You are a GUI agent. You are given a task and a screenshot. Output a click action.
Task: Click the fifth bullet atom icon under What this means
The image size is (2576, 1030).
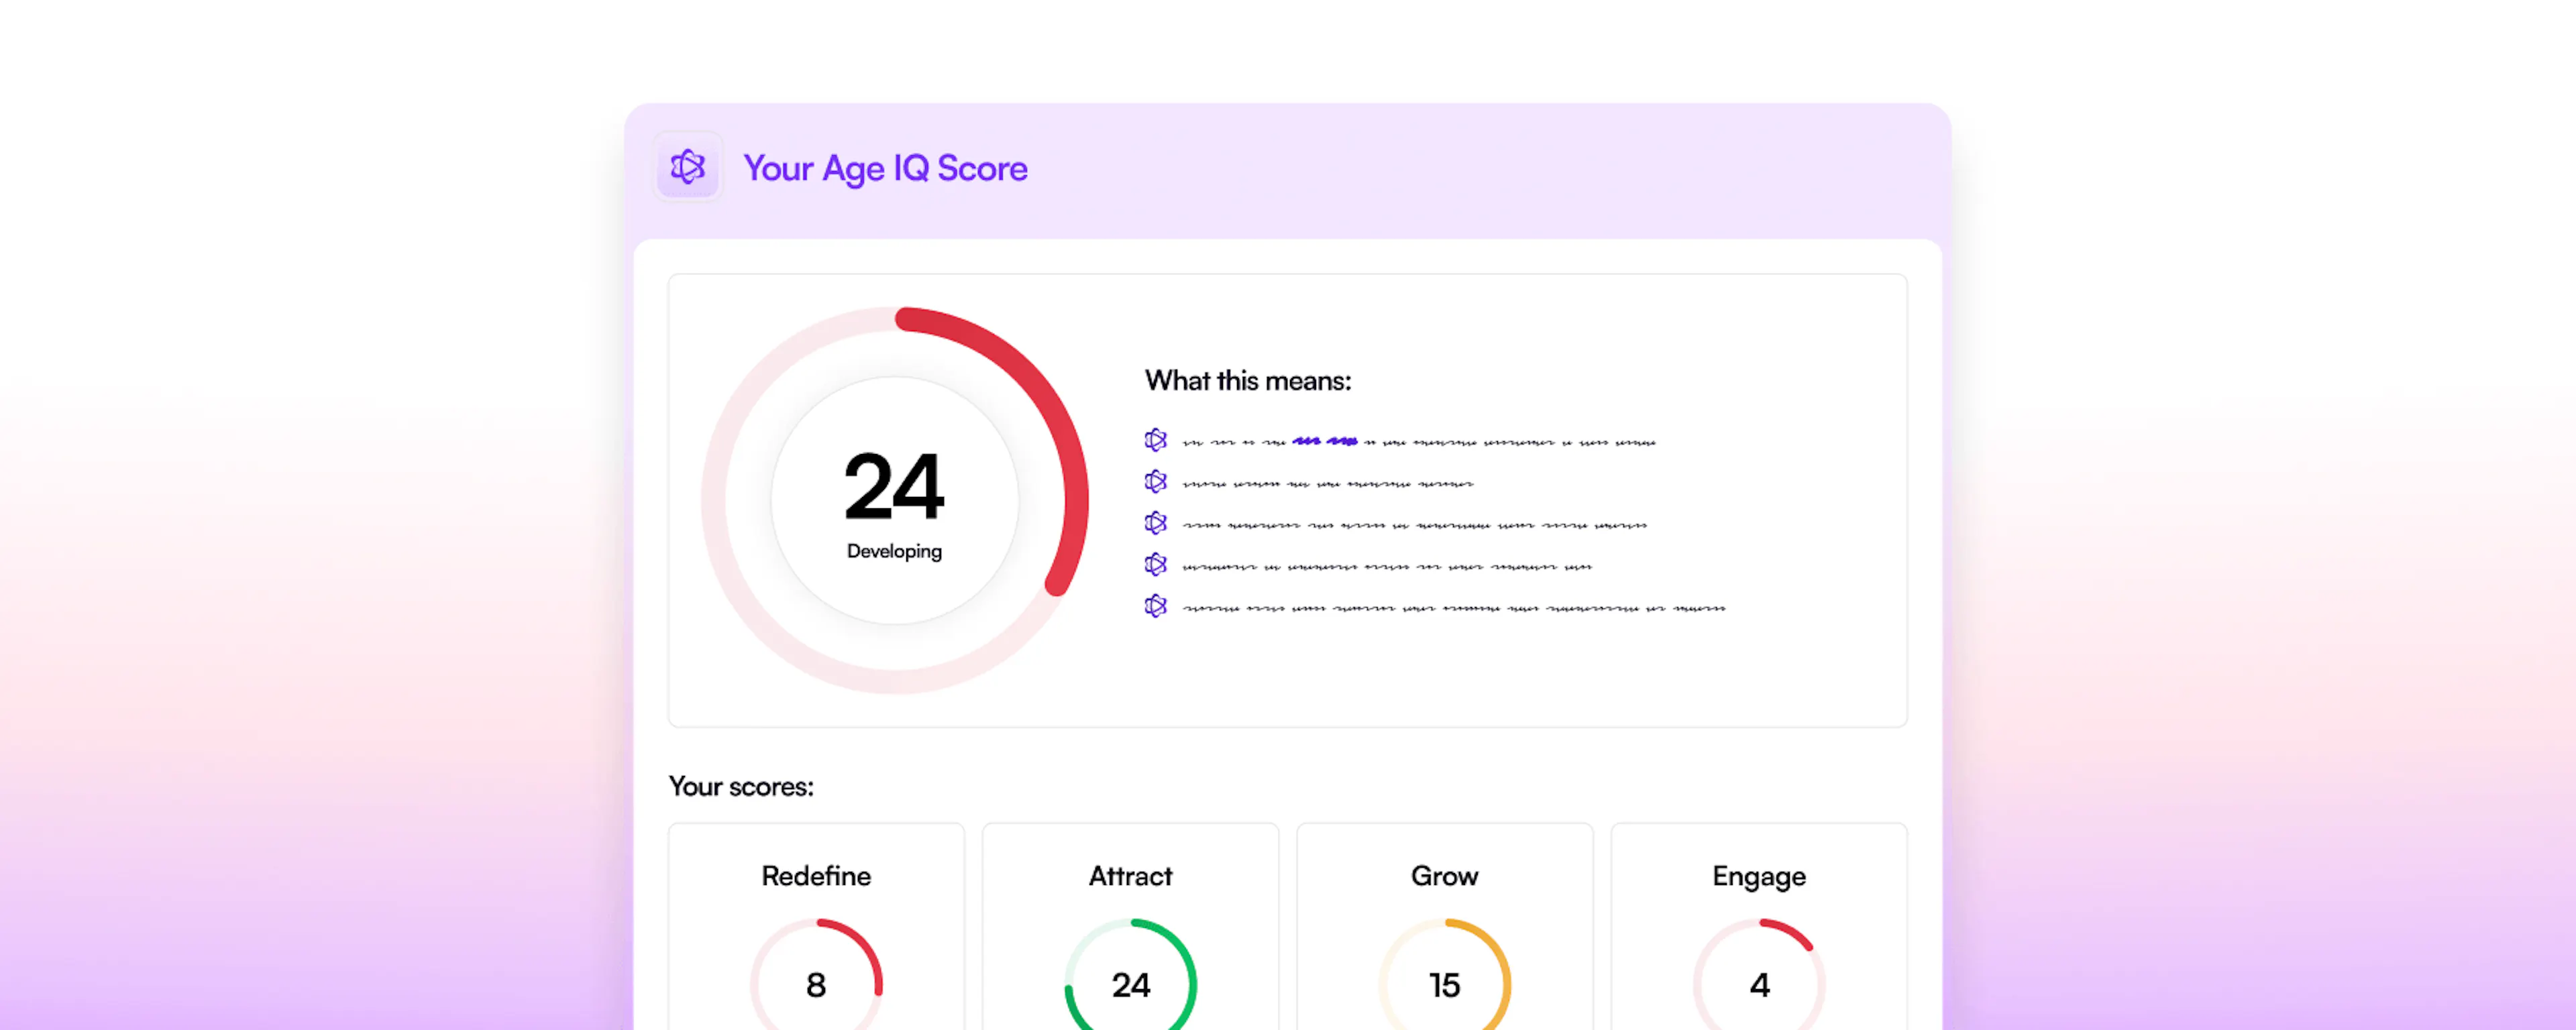pyautogui.click(x=1156, y=606)
